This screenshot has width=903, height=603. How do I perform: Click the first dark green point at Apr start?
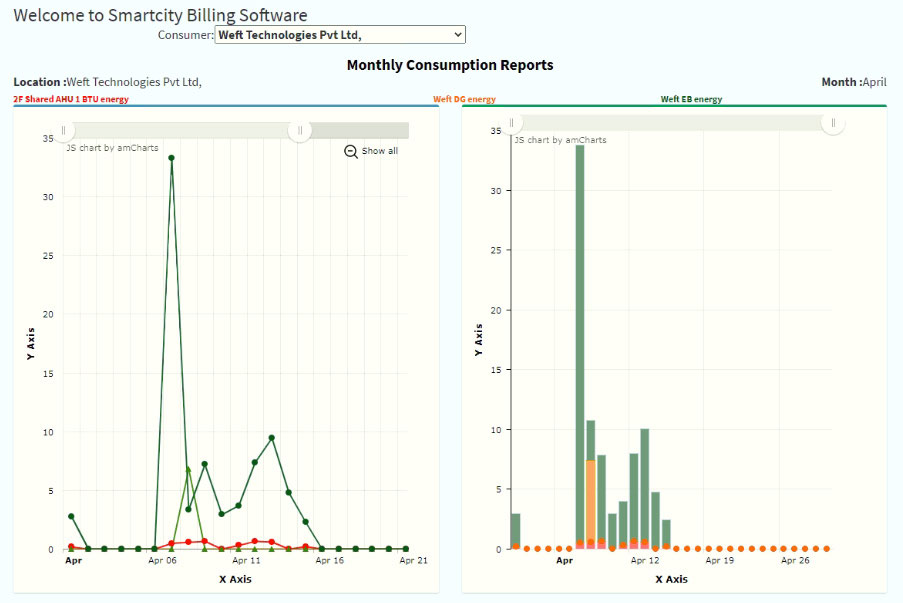71,516
